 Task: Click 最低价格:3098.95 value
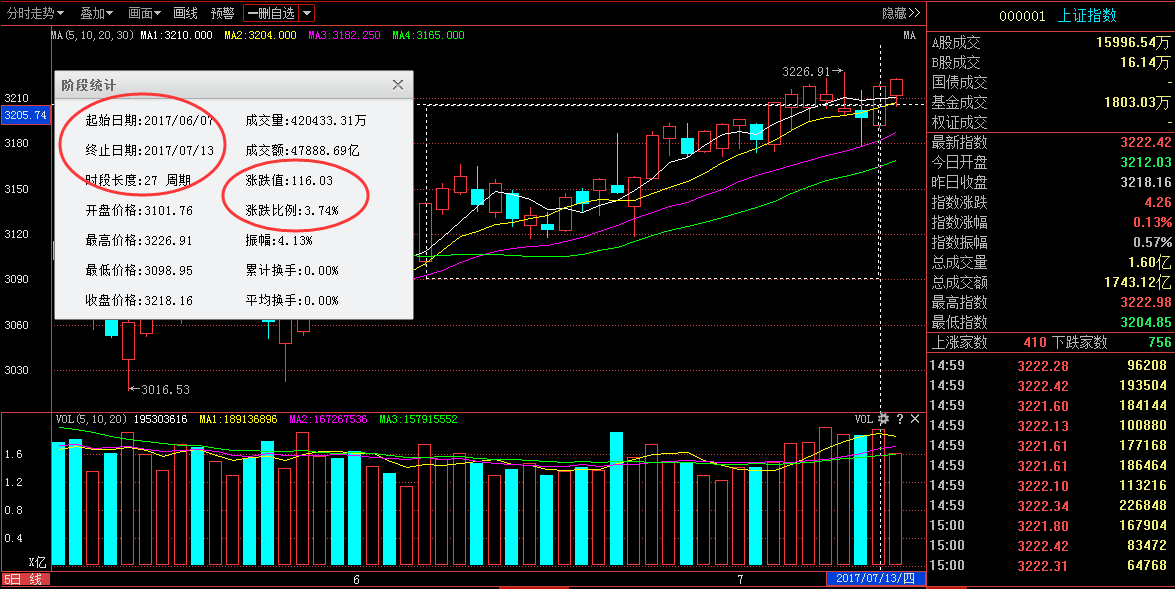[139, 271]
